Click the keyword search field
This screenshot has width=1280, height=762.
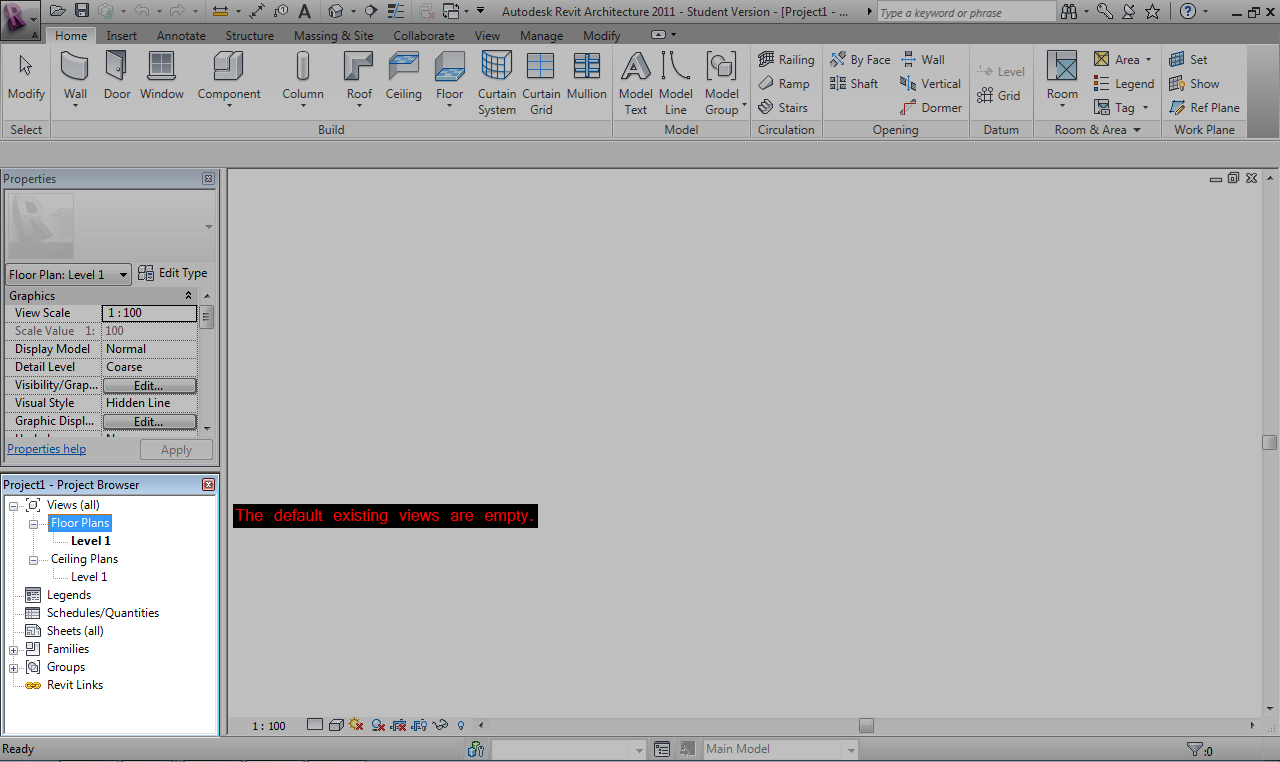[966, 12]
